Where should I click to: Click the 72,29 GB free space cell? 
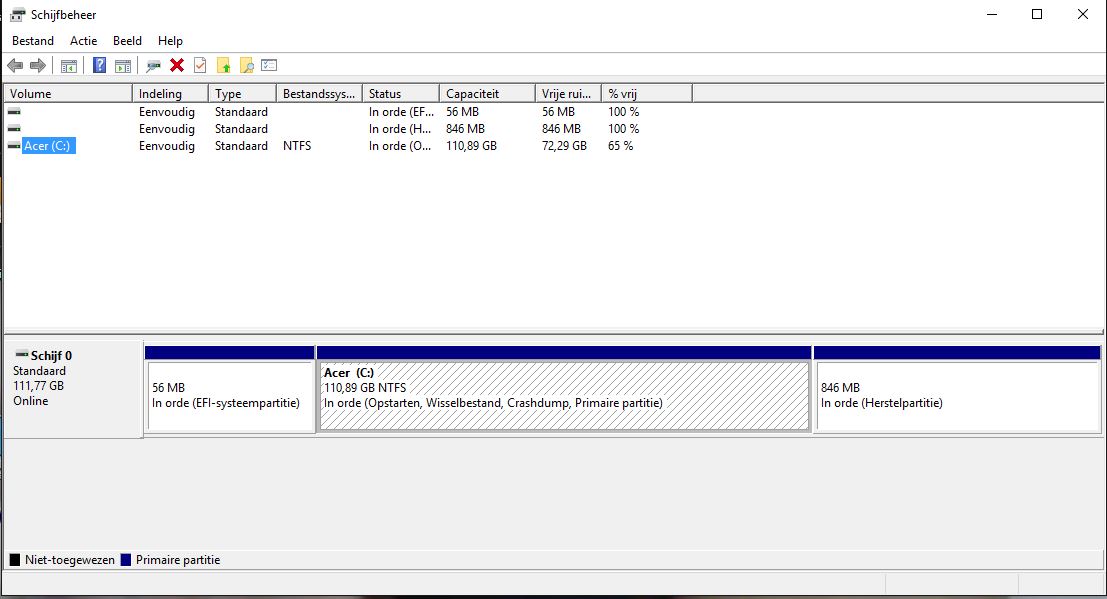(564, 146)
